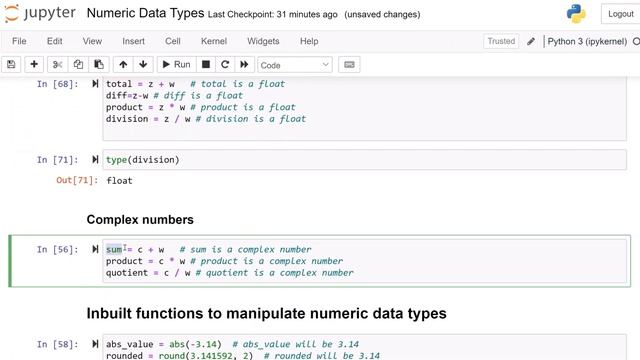Click the pencil edit mode icon
Viewport: 640px width, 360px height.
[x=531, y=41]
